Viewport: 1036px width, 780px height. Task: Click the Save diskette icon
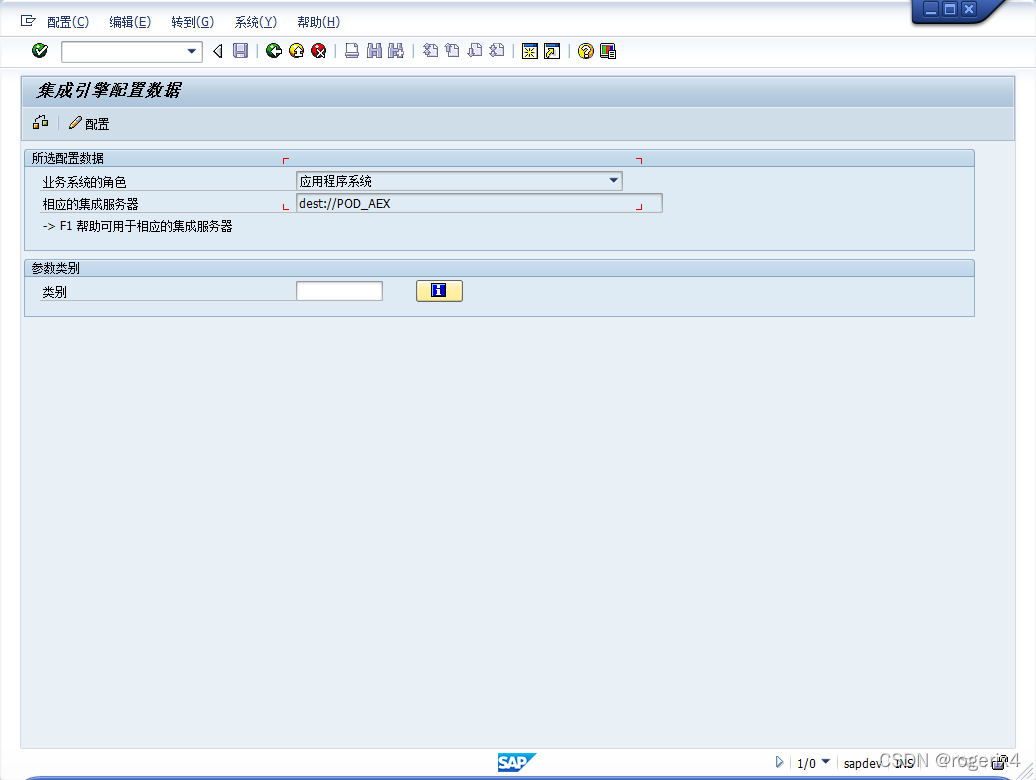[x=240, y=51]
